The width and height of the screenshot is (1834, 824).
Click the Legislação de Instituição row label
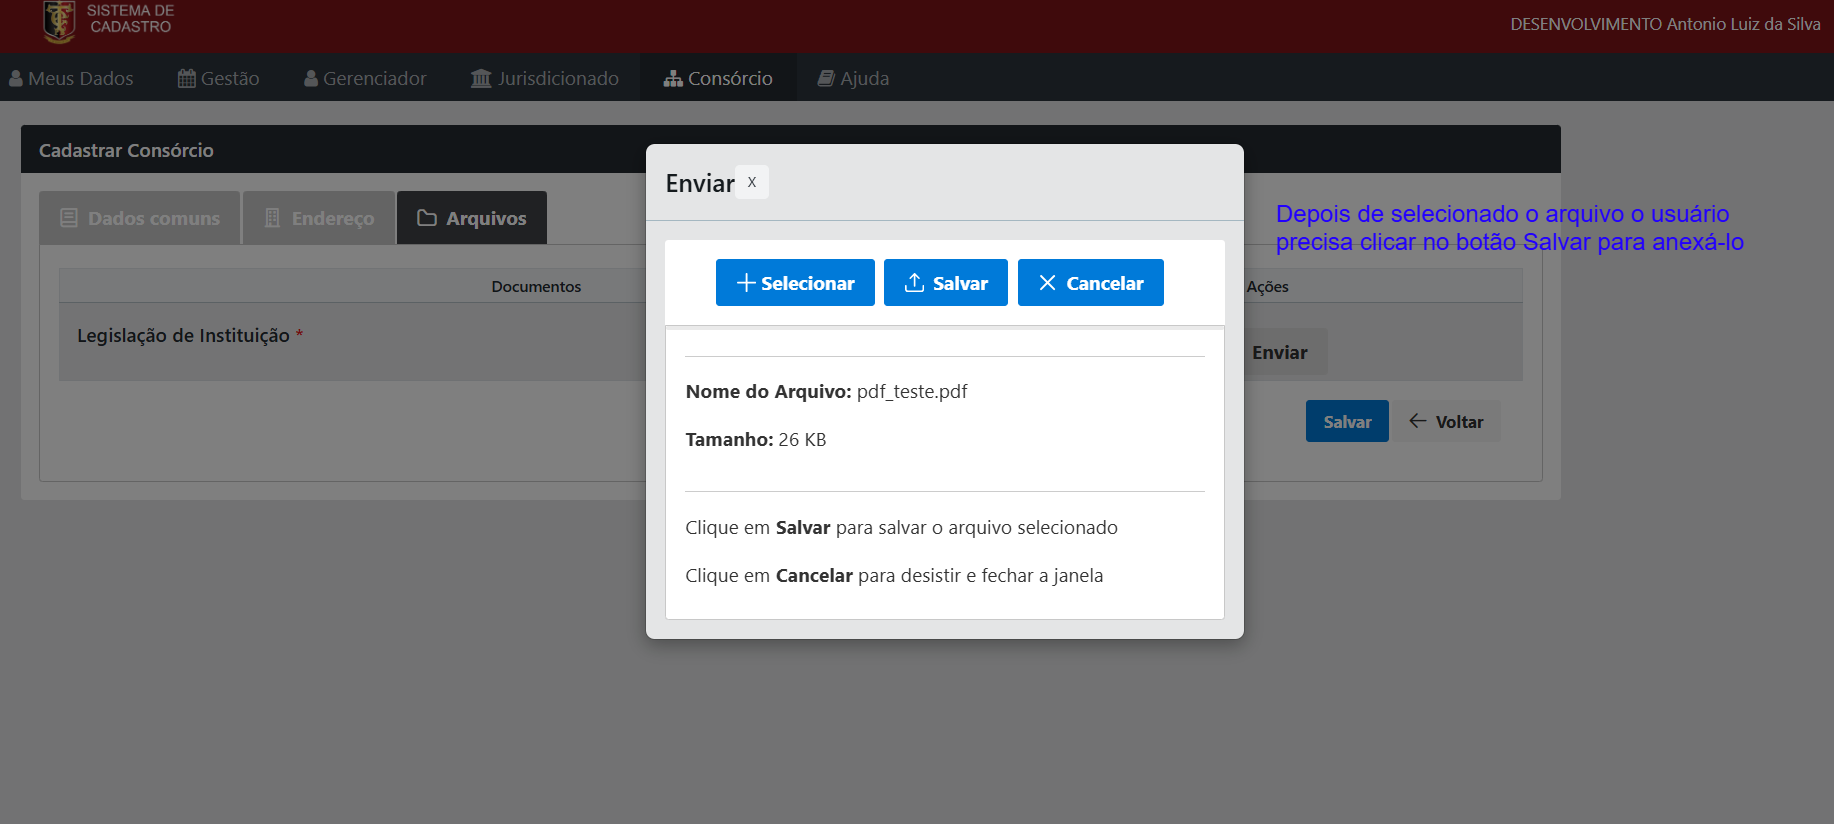pos(184,335)
